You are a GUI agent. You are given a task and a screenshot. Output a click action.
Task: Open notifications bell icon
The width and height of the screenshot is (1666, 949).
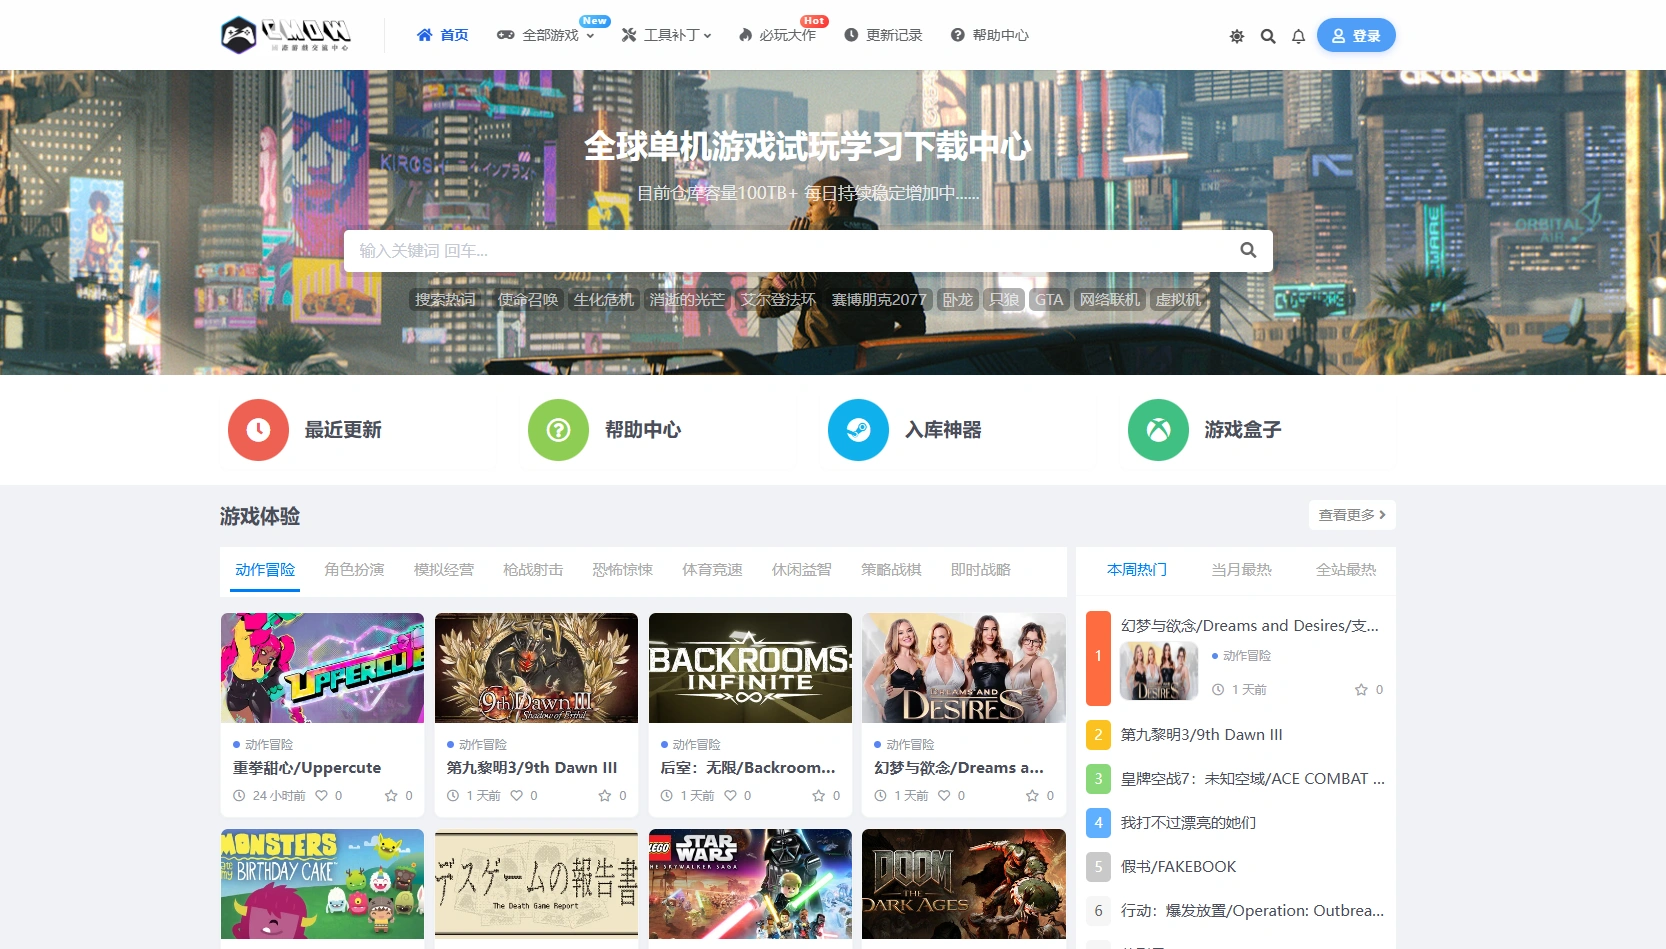1298,36
